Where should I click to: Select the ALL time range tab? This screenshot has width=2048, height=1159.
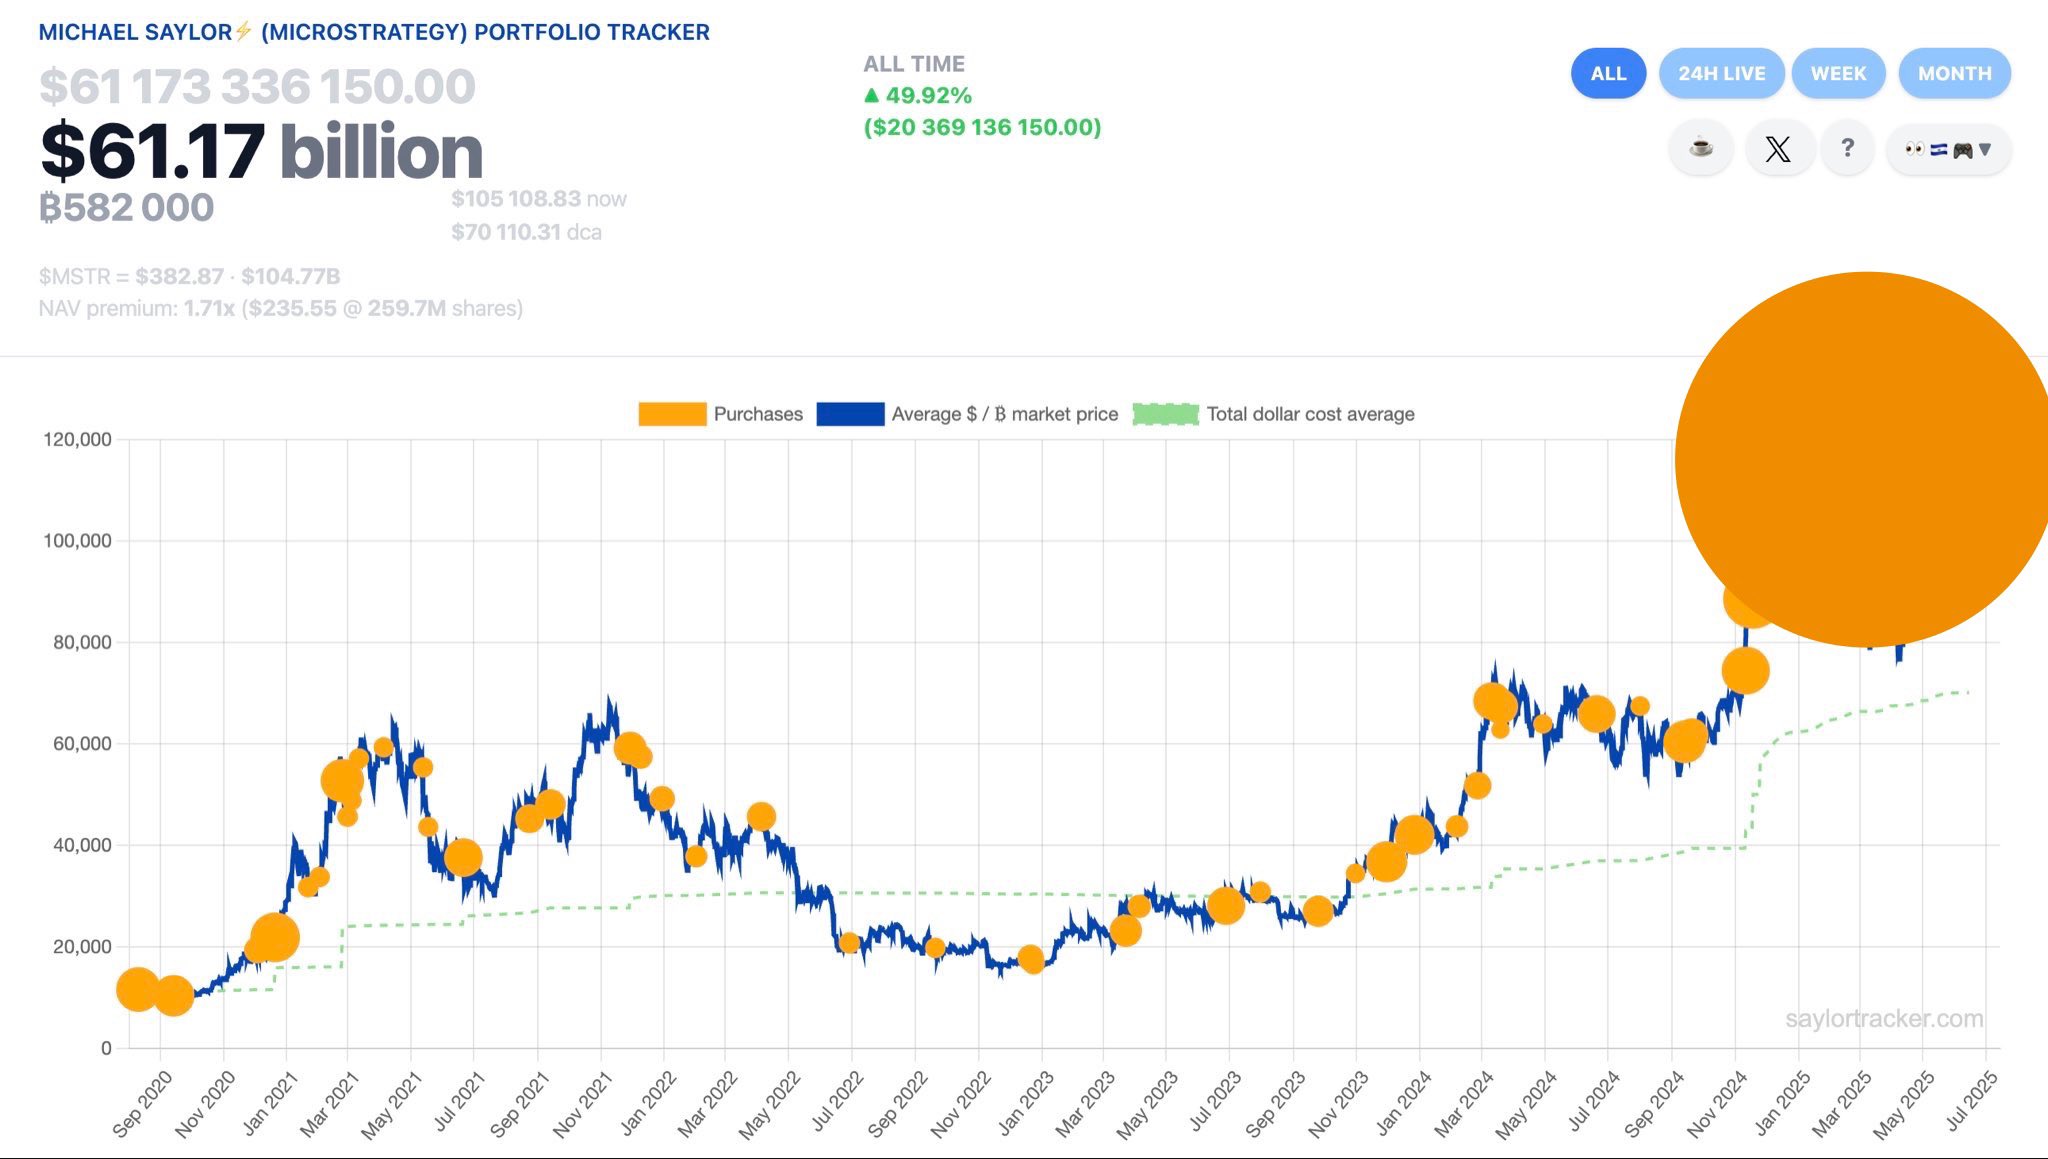[1608, 73]
